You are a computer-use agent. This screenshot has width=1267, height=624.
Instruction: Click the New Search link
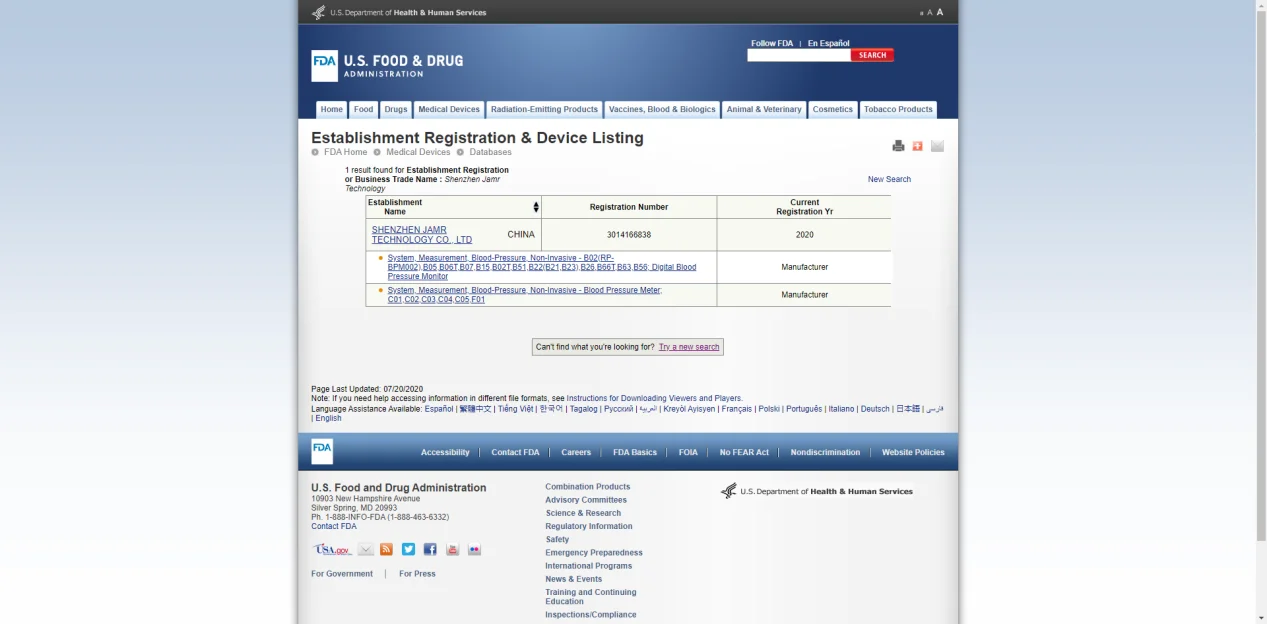[x=889, y=179]
